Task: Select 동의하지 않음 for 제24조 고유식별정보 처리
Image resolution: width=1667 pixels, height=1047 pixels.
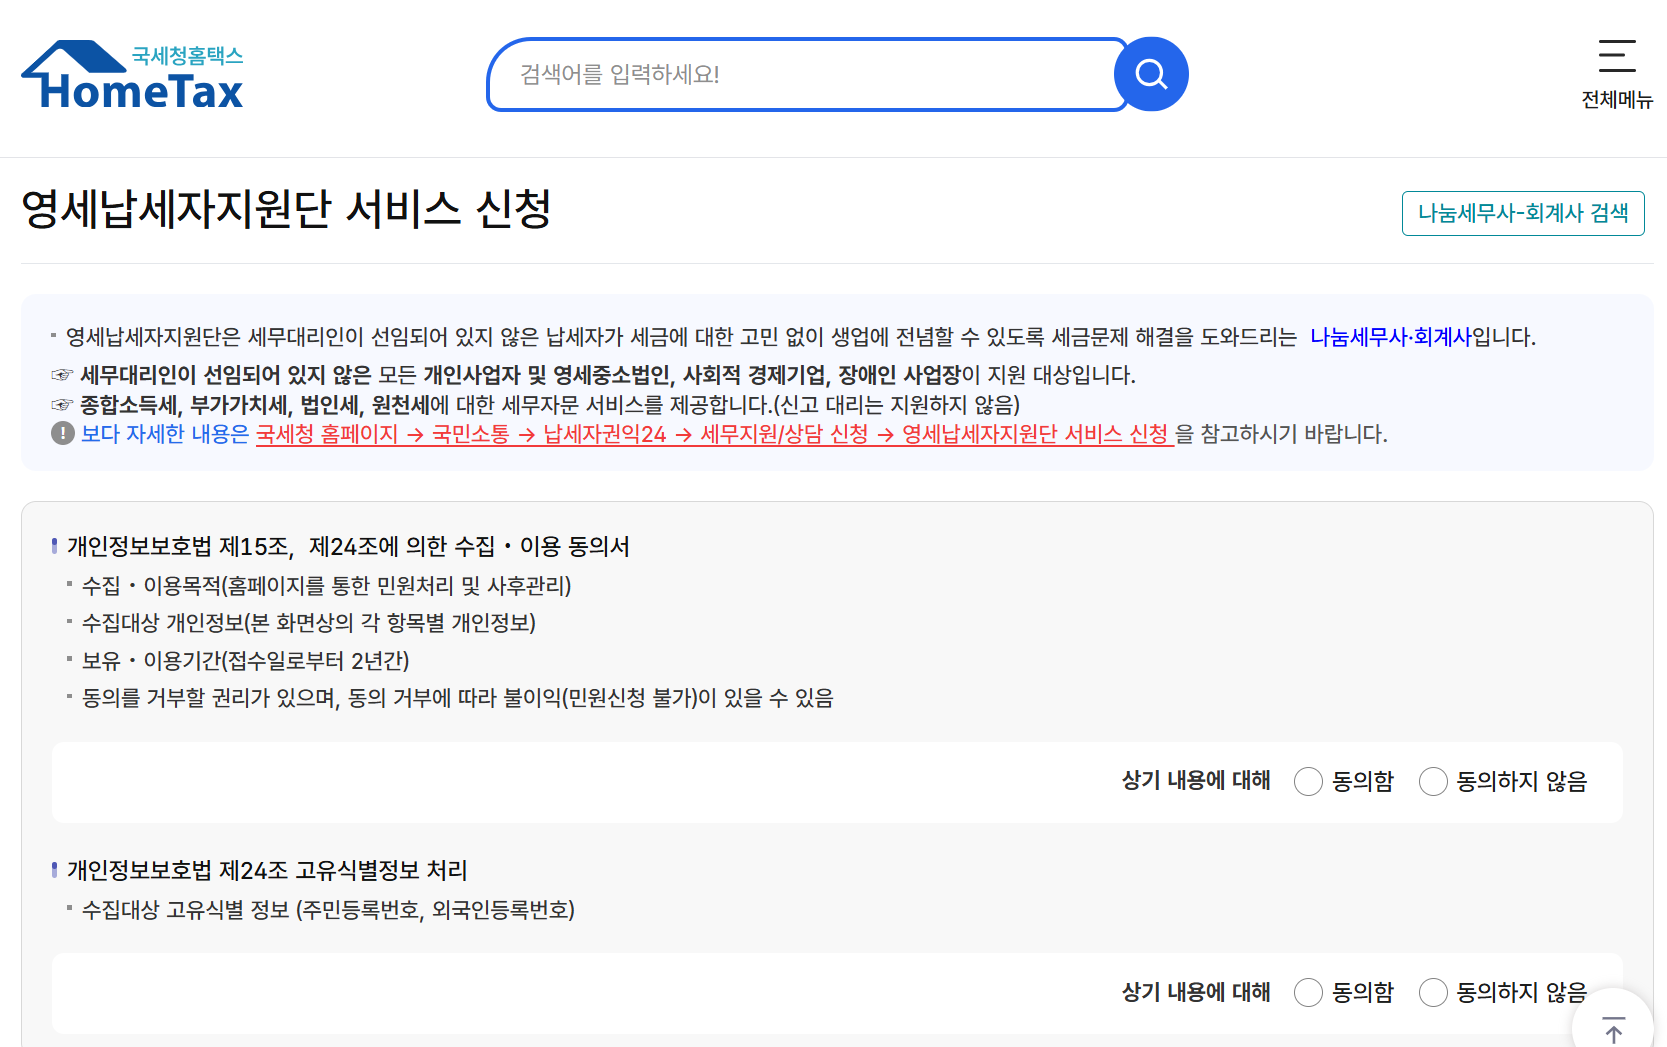Action: 1433,992
